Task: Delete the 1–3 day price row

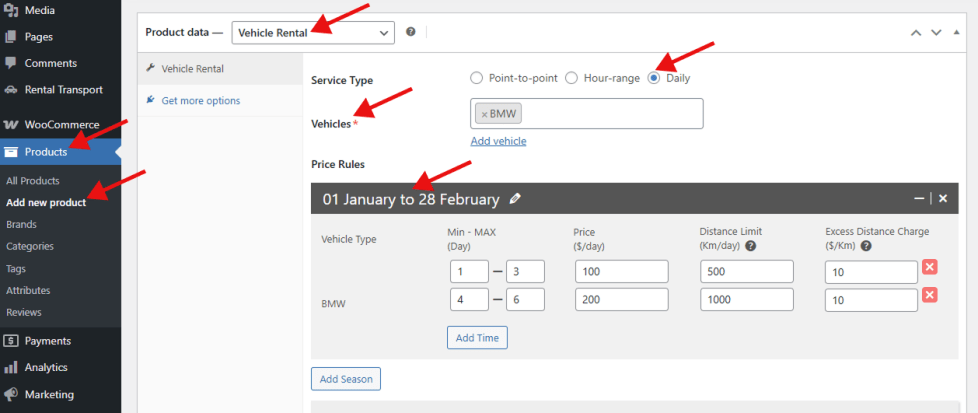Action: [x=929, y=267]
